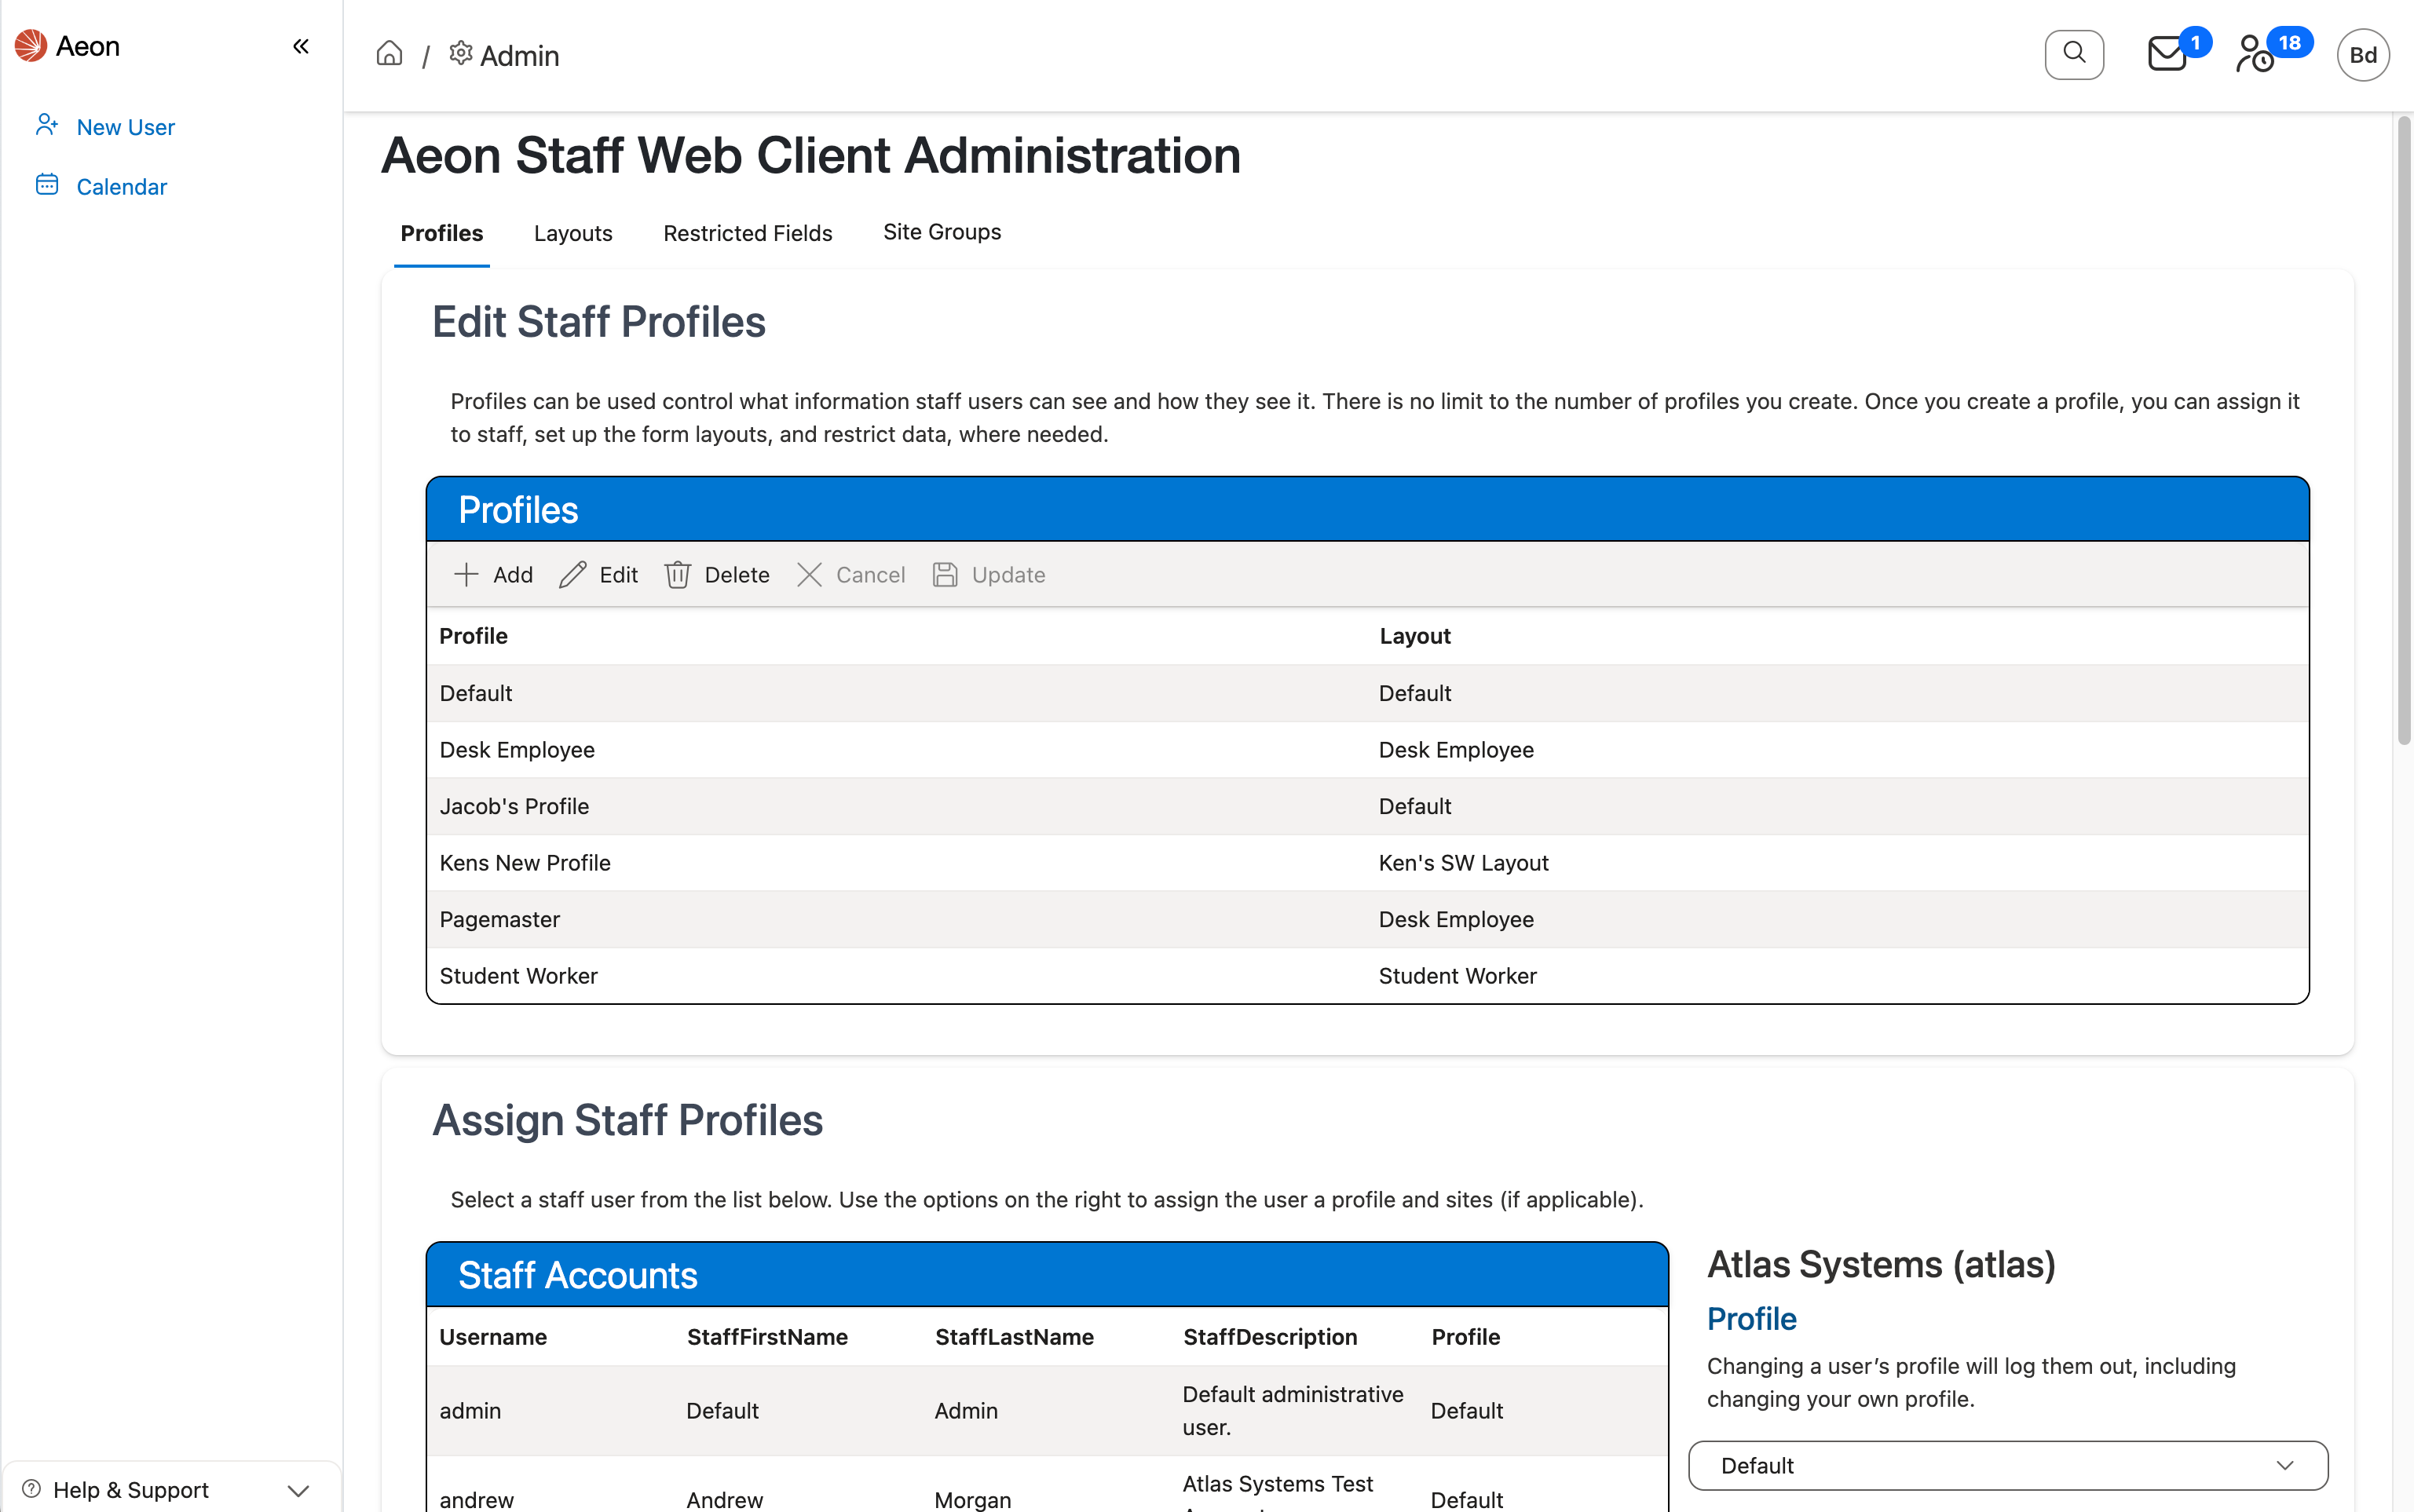The width and height of the screenshot is (2414, 1512).
Task: Click the Delete trash icon in Profiles panel
Action: pos(679,574)
